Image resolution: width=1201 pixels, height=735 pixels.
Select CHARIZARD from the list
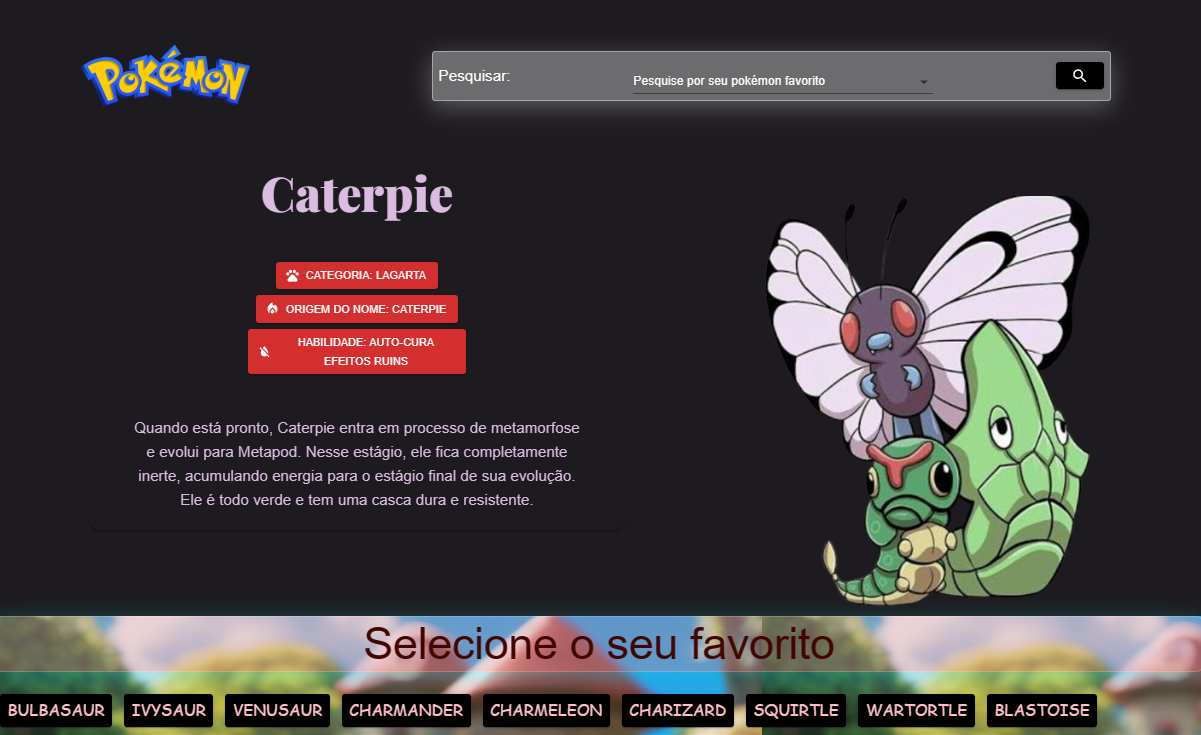[x=677, y=710]
